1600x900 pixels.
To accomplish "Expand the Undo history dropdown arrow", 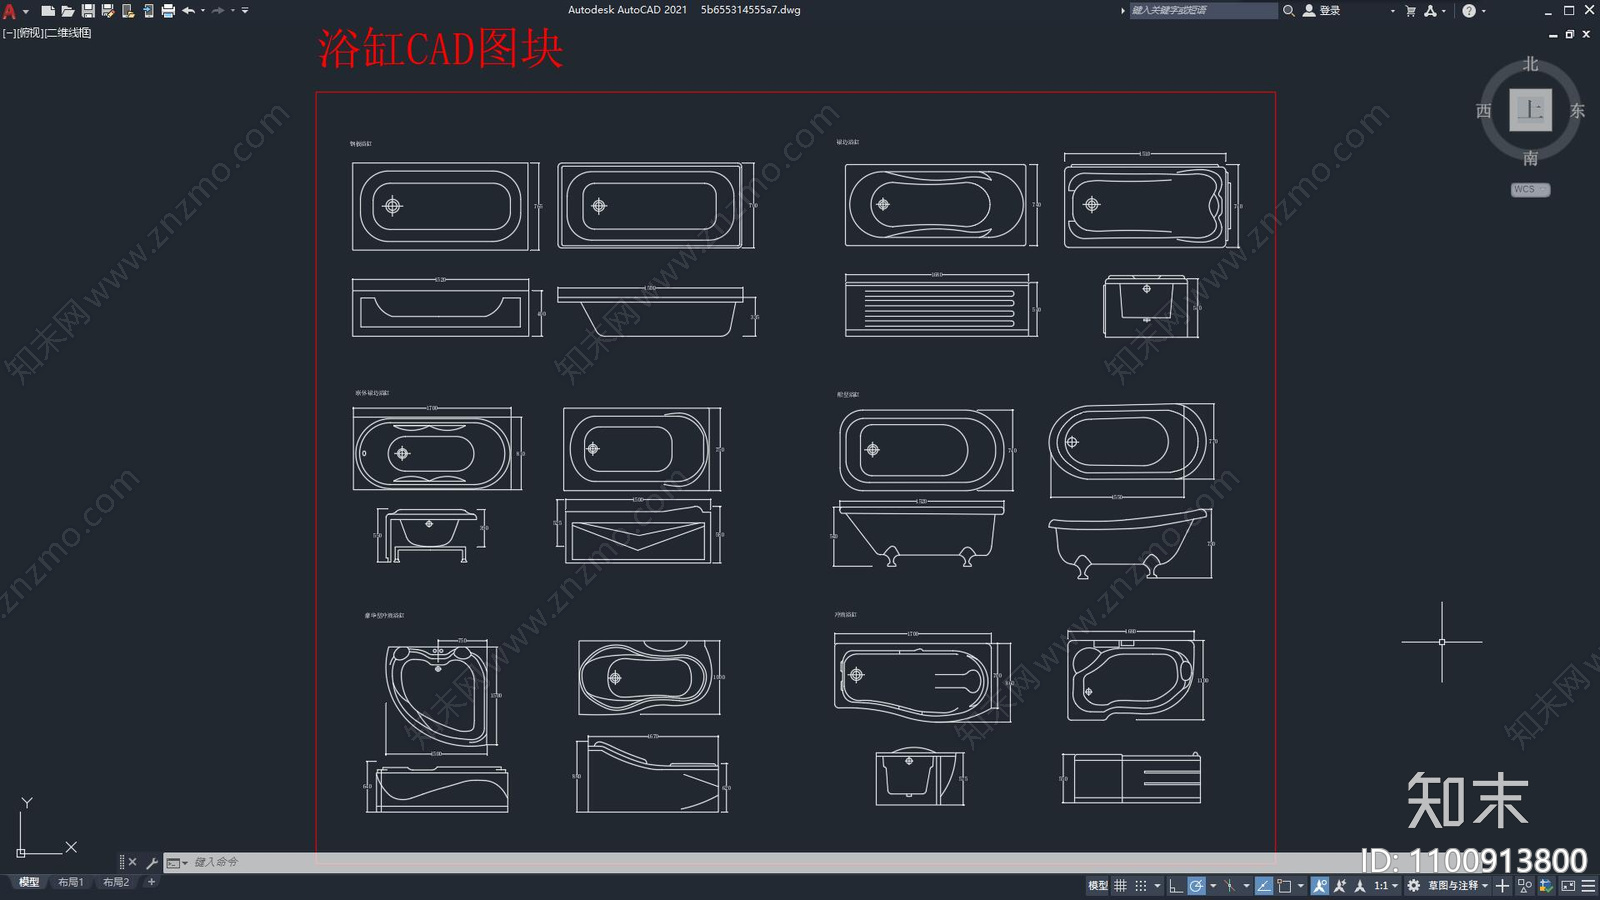I will [203, 11].
